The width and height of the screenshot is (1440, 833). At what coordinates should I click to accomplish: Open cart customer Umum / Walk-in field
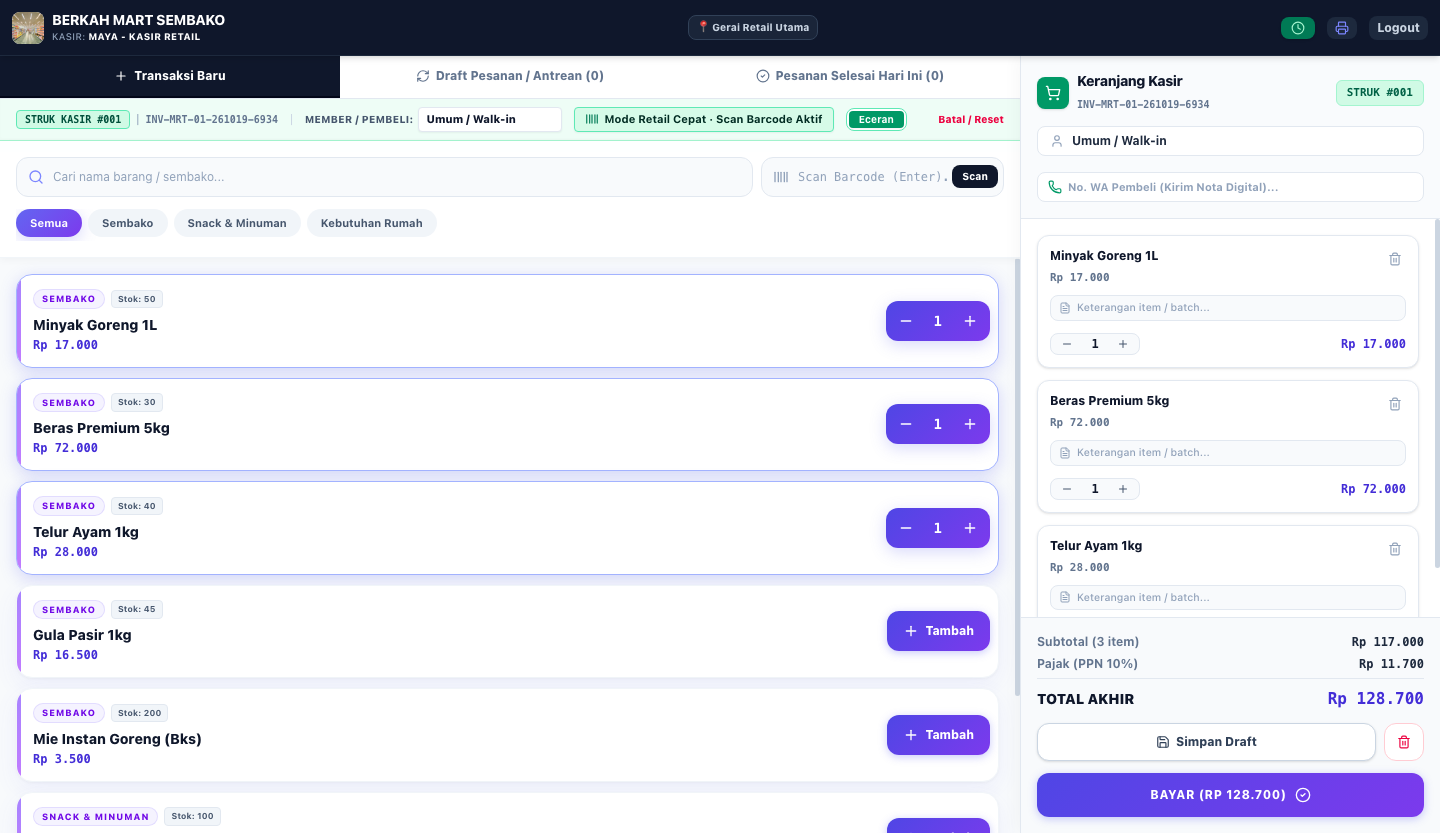tap(1230, 141)
